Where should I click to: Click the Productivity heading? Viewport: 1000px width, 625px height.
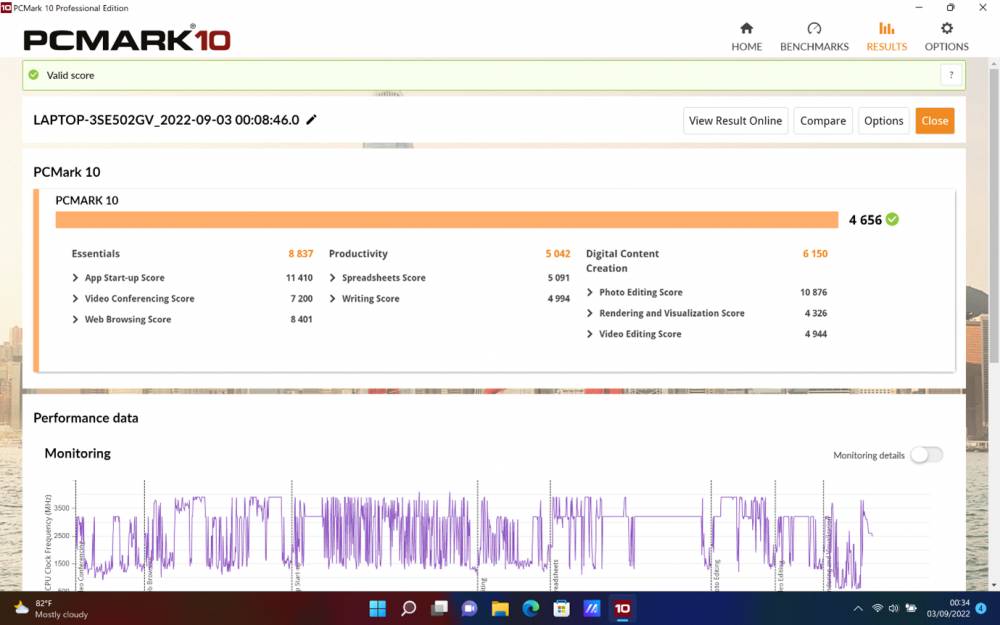pyautogui.click(x=358, y=254)
